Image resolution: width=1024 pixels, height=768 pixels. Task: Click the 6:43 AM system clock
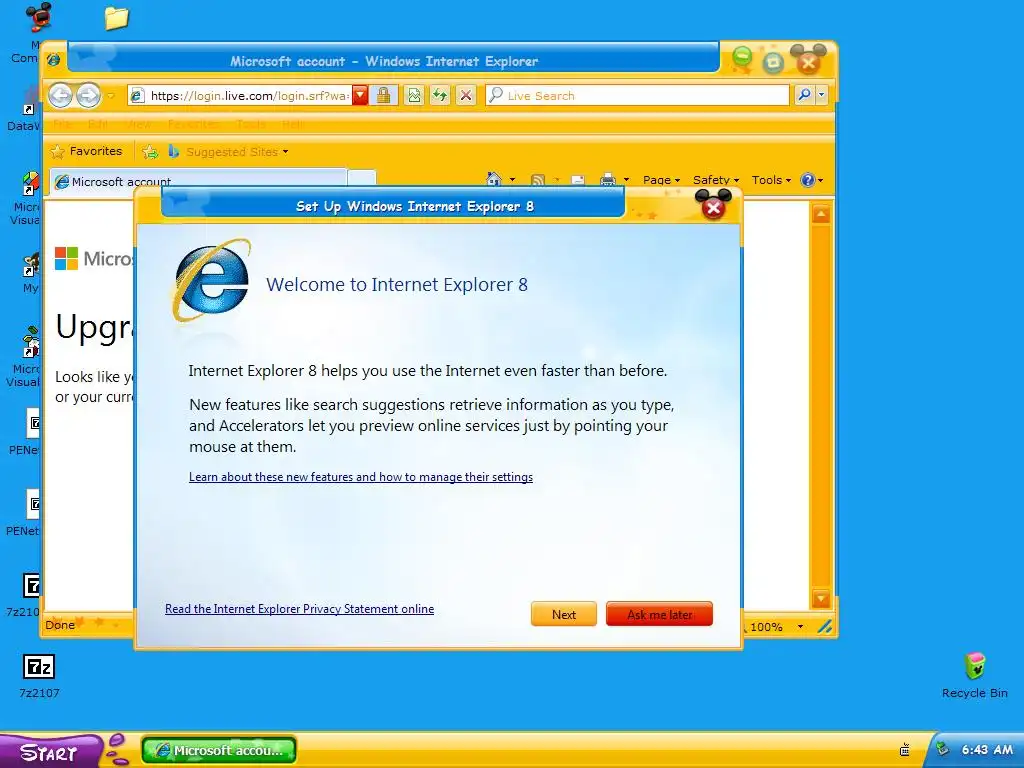click(x=987, y=750)
